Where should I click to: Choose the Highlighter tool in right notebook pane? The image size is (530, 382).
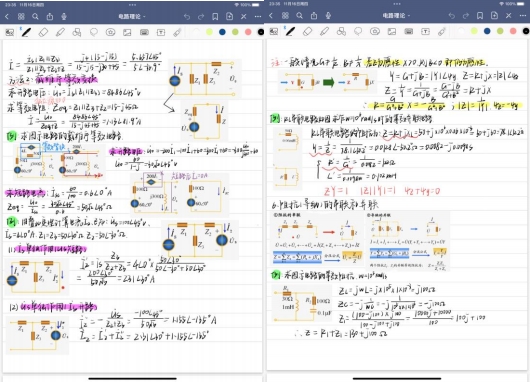pyautogui.click(x=324, y=31)
